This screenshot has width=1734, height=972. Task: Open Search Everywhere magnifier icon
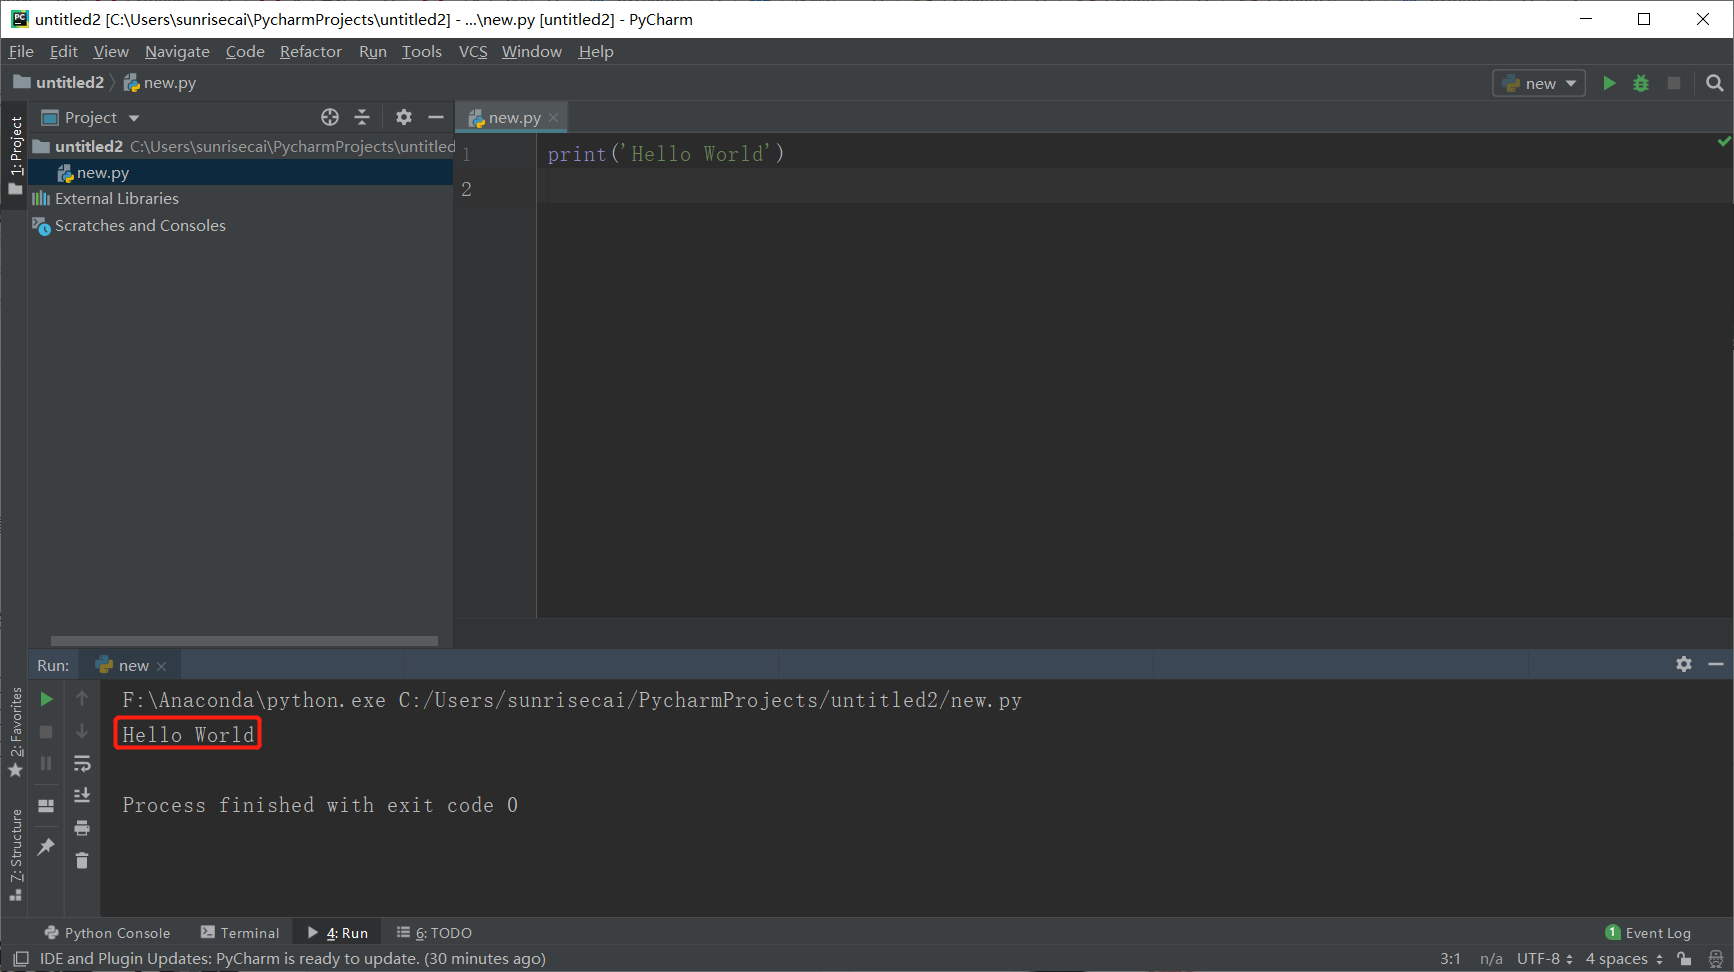point(1715,83)
